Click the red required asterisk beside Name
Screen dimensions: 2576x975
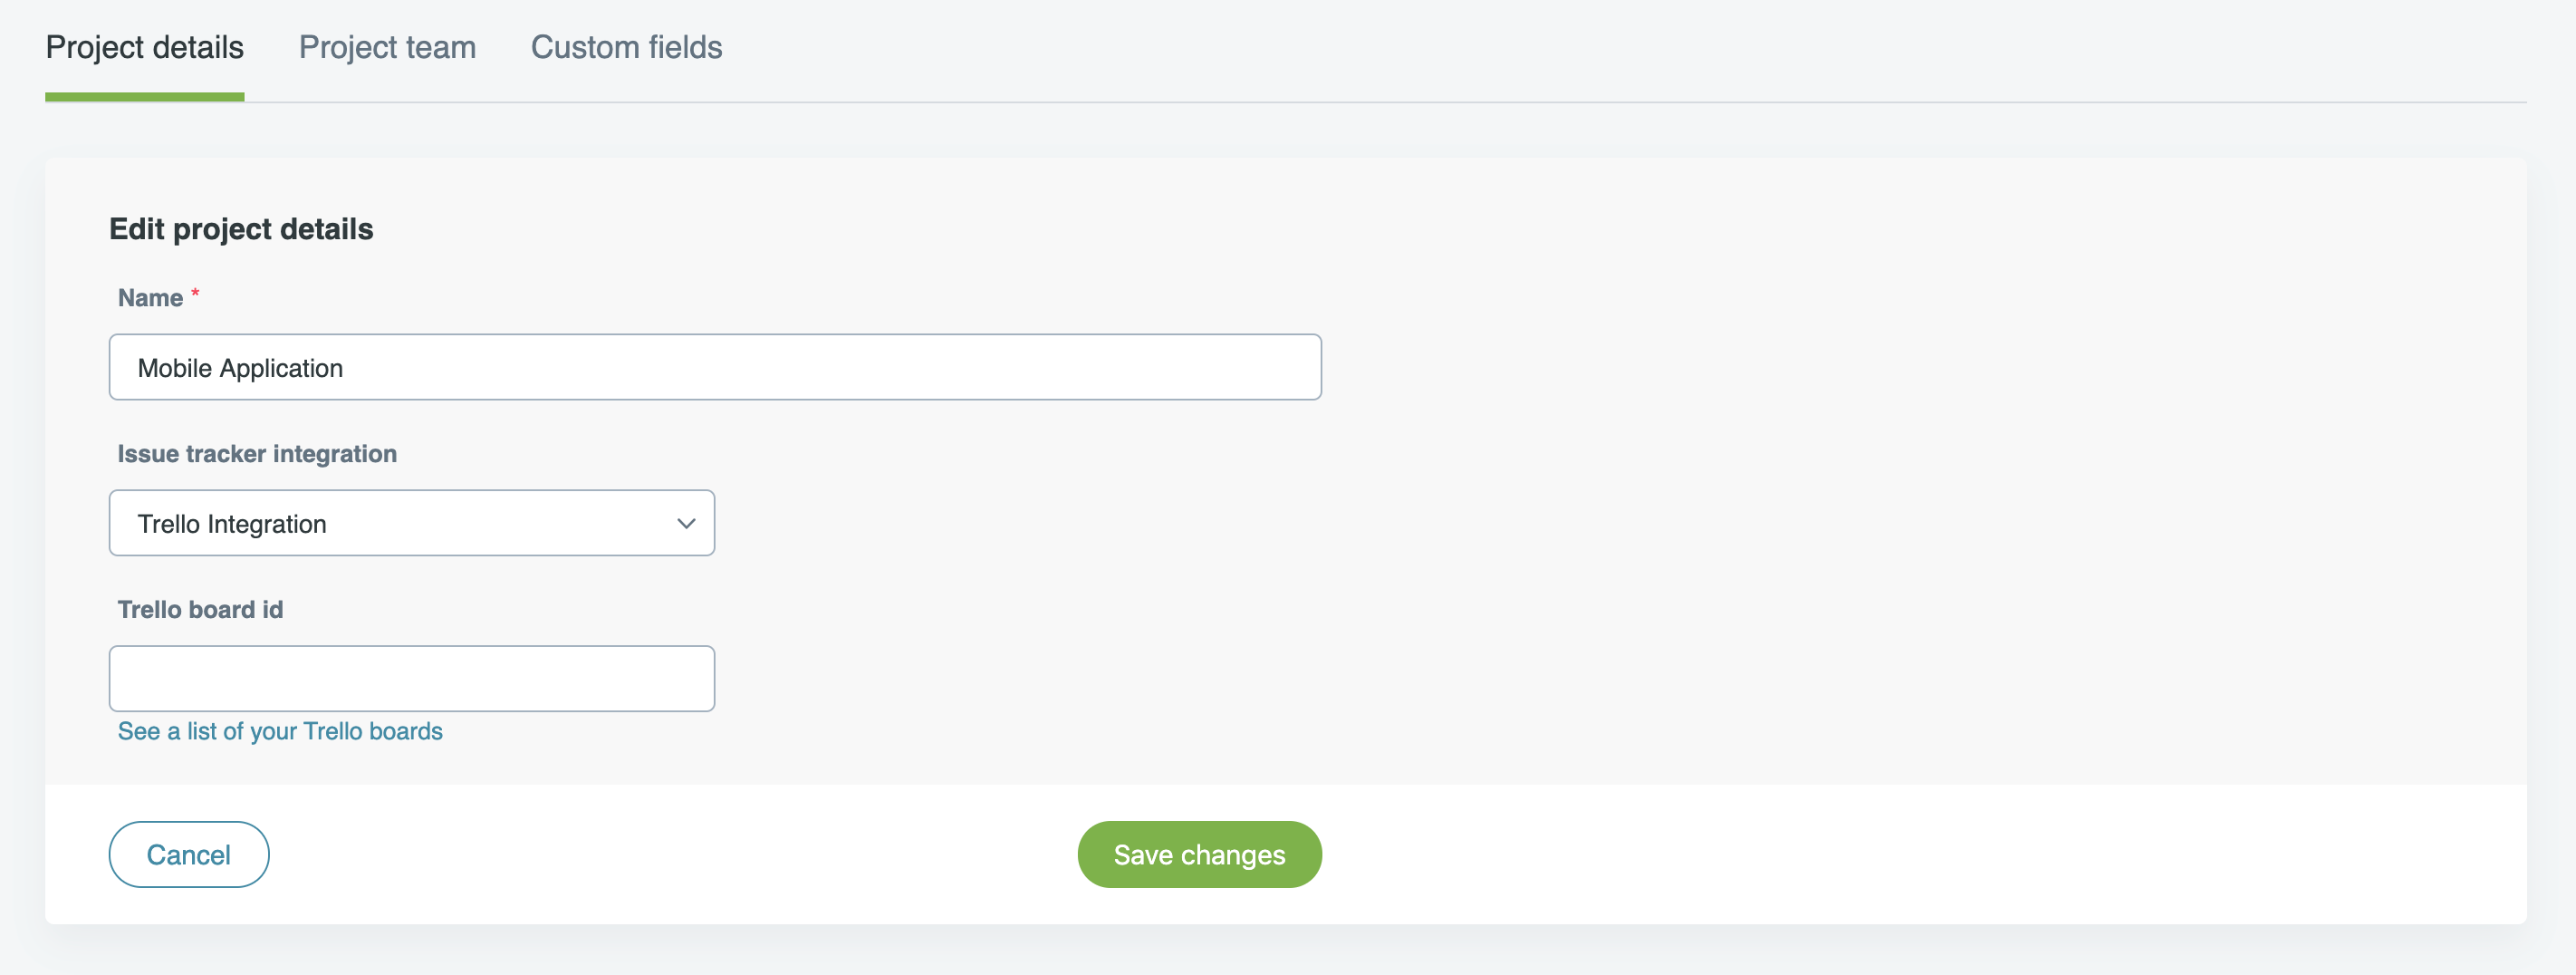click(196, 294)
